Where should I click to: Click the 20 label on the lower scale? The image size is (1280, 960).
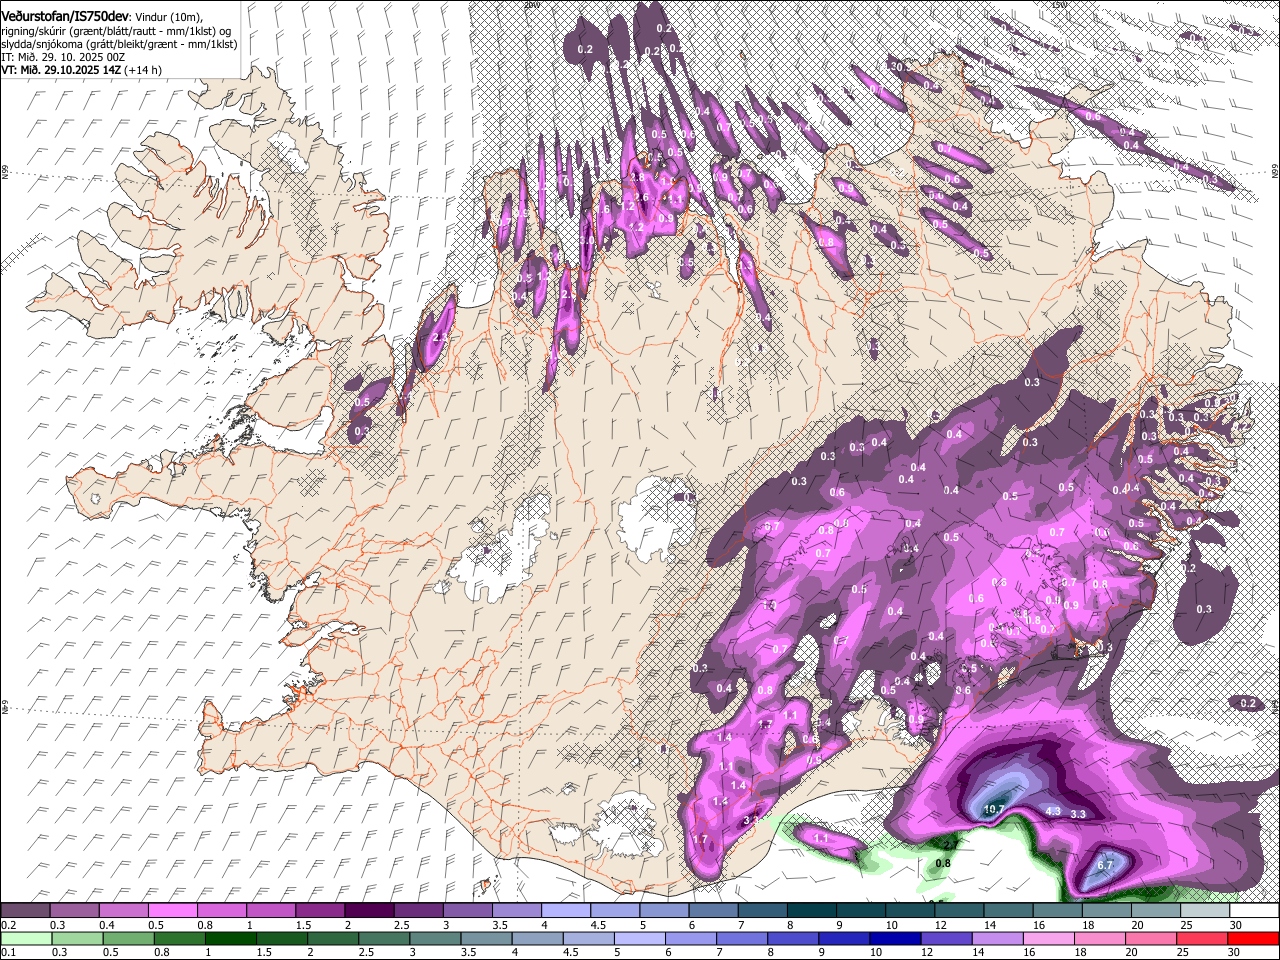[1131, 952]
